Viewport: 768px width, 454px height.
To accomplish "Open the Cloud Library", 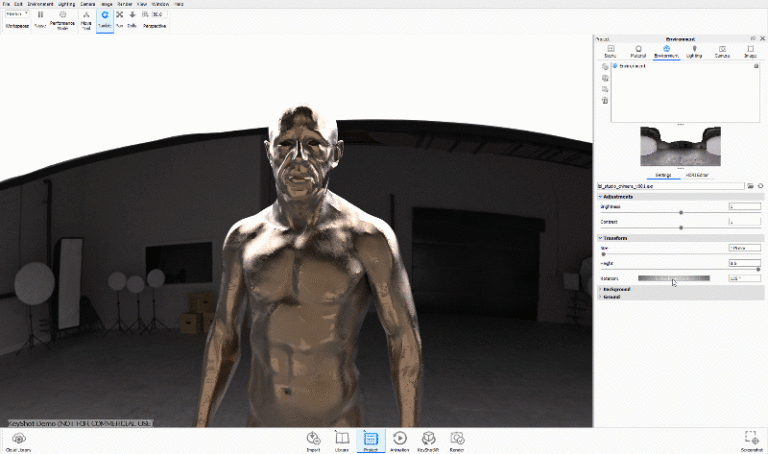I will 19,442.
